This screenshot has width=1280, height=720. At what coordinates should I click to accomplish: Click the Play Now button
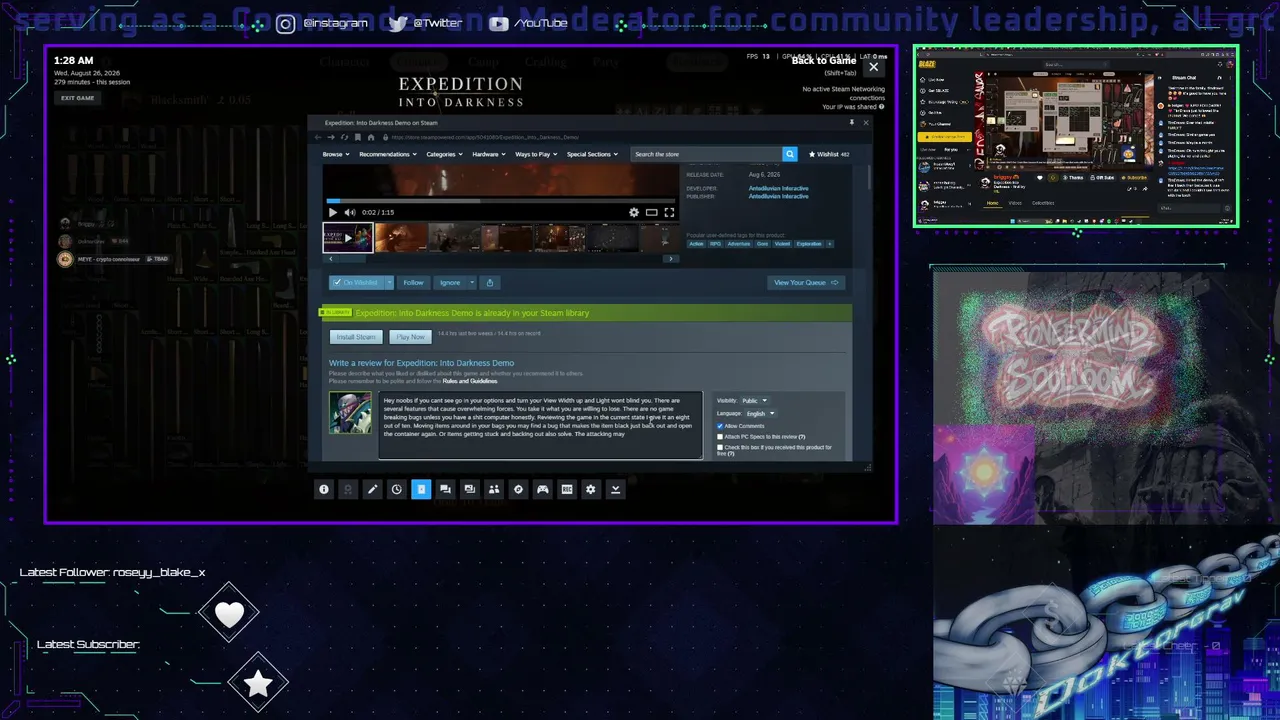410,337
